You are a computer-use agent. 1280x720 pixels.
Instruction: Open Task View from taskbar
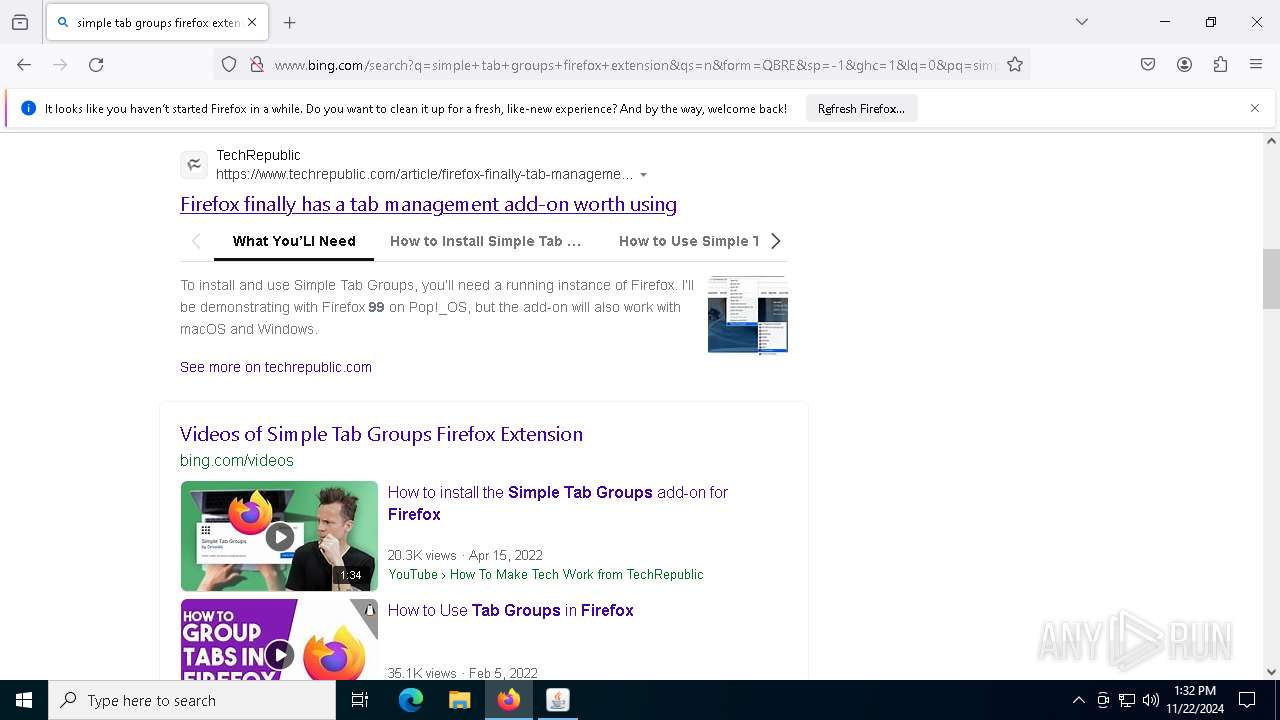(x=360, y=700)
